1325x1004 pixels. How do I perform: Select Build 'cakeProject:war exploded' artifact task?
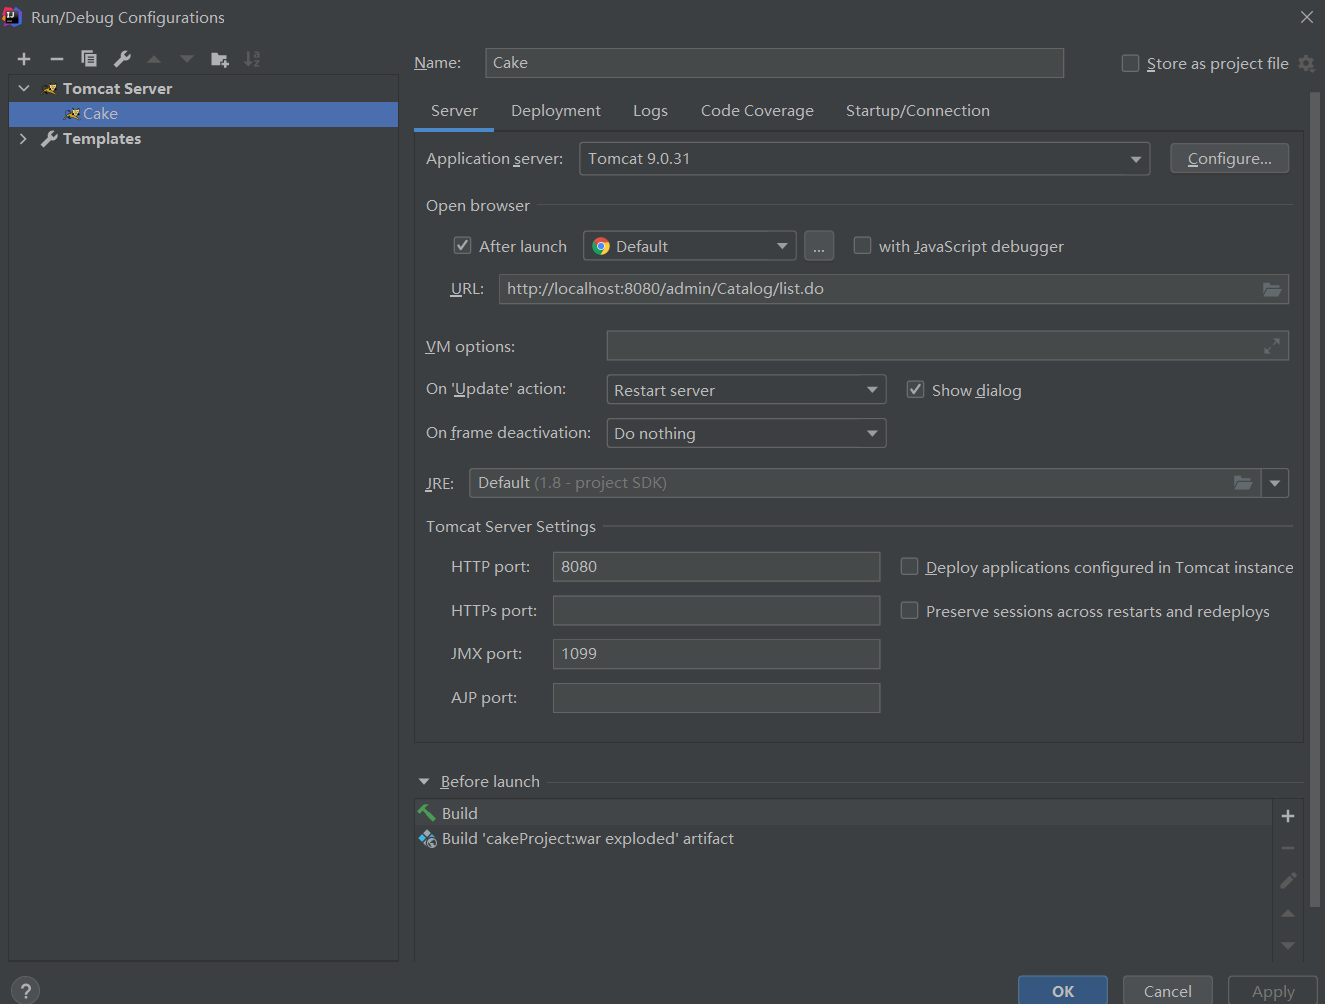(843, 839)
